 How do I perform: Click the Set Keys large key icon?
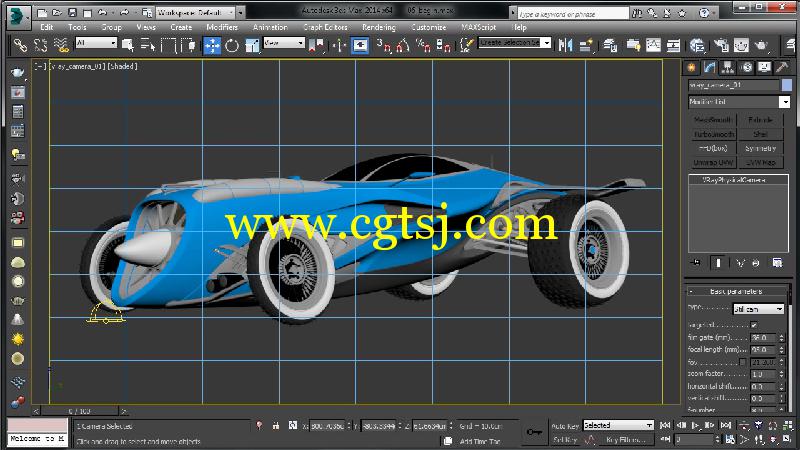pos(535,432)
